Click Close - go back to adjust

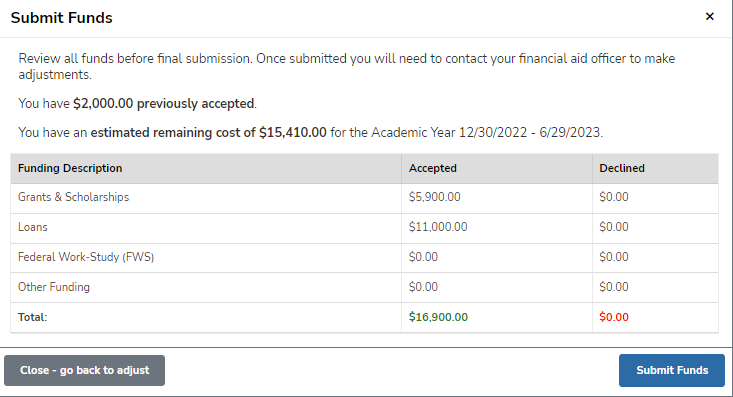(85, 370)
